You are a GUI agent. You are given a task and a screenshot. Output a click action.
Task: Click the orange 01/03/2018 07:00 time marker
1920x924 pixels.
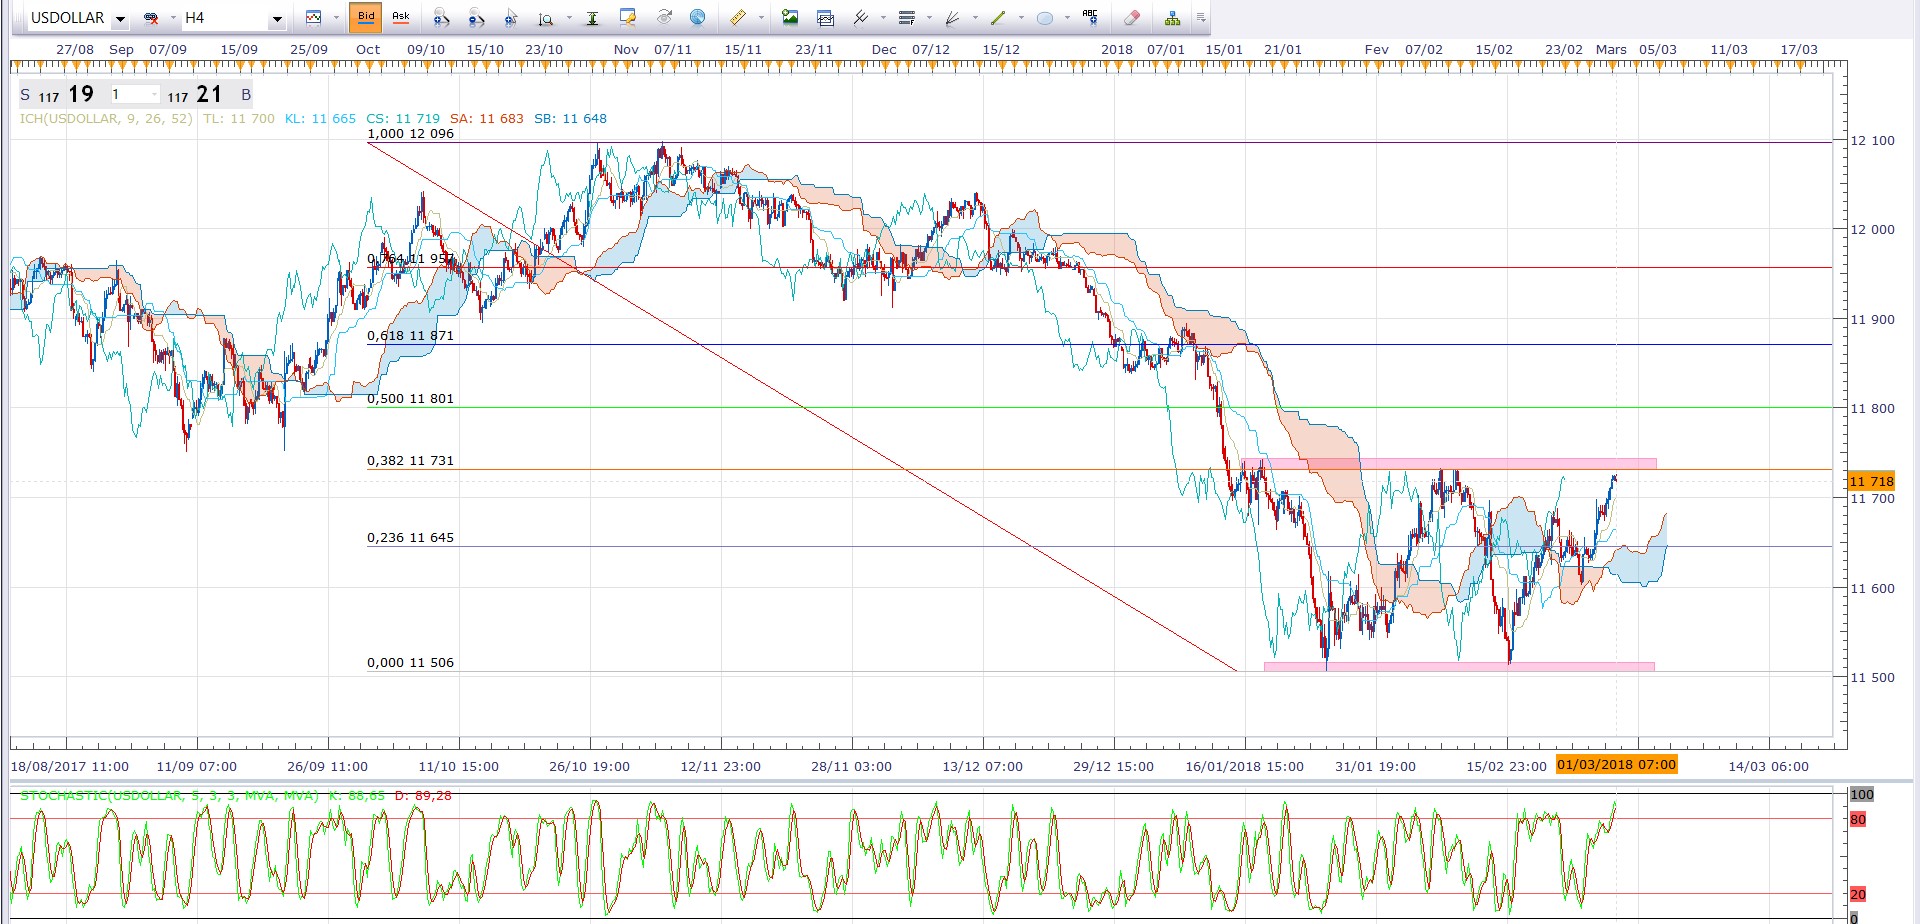point(1616,765)
